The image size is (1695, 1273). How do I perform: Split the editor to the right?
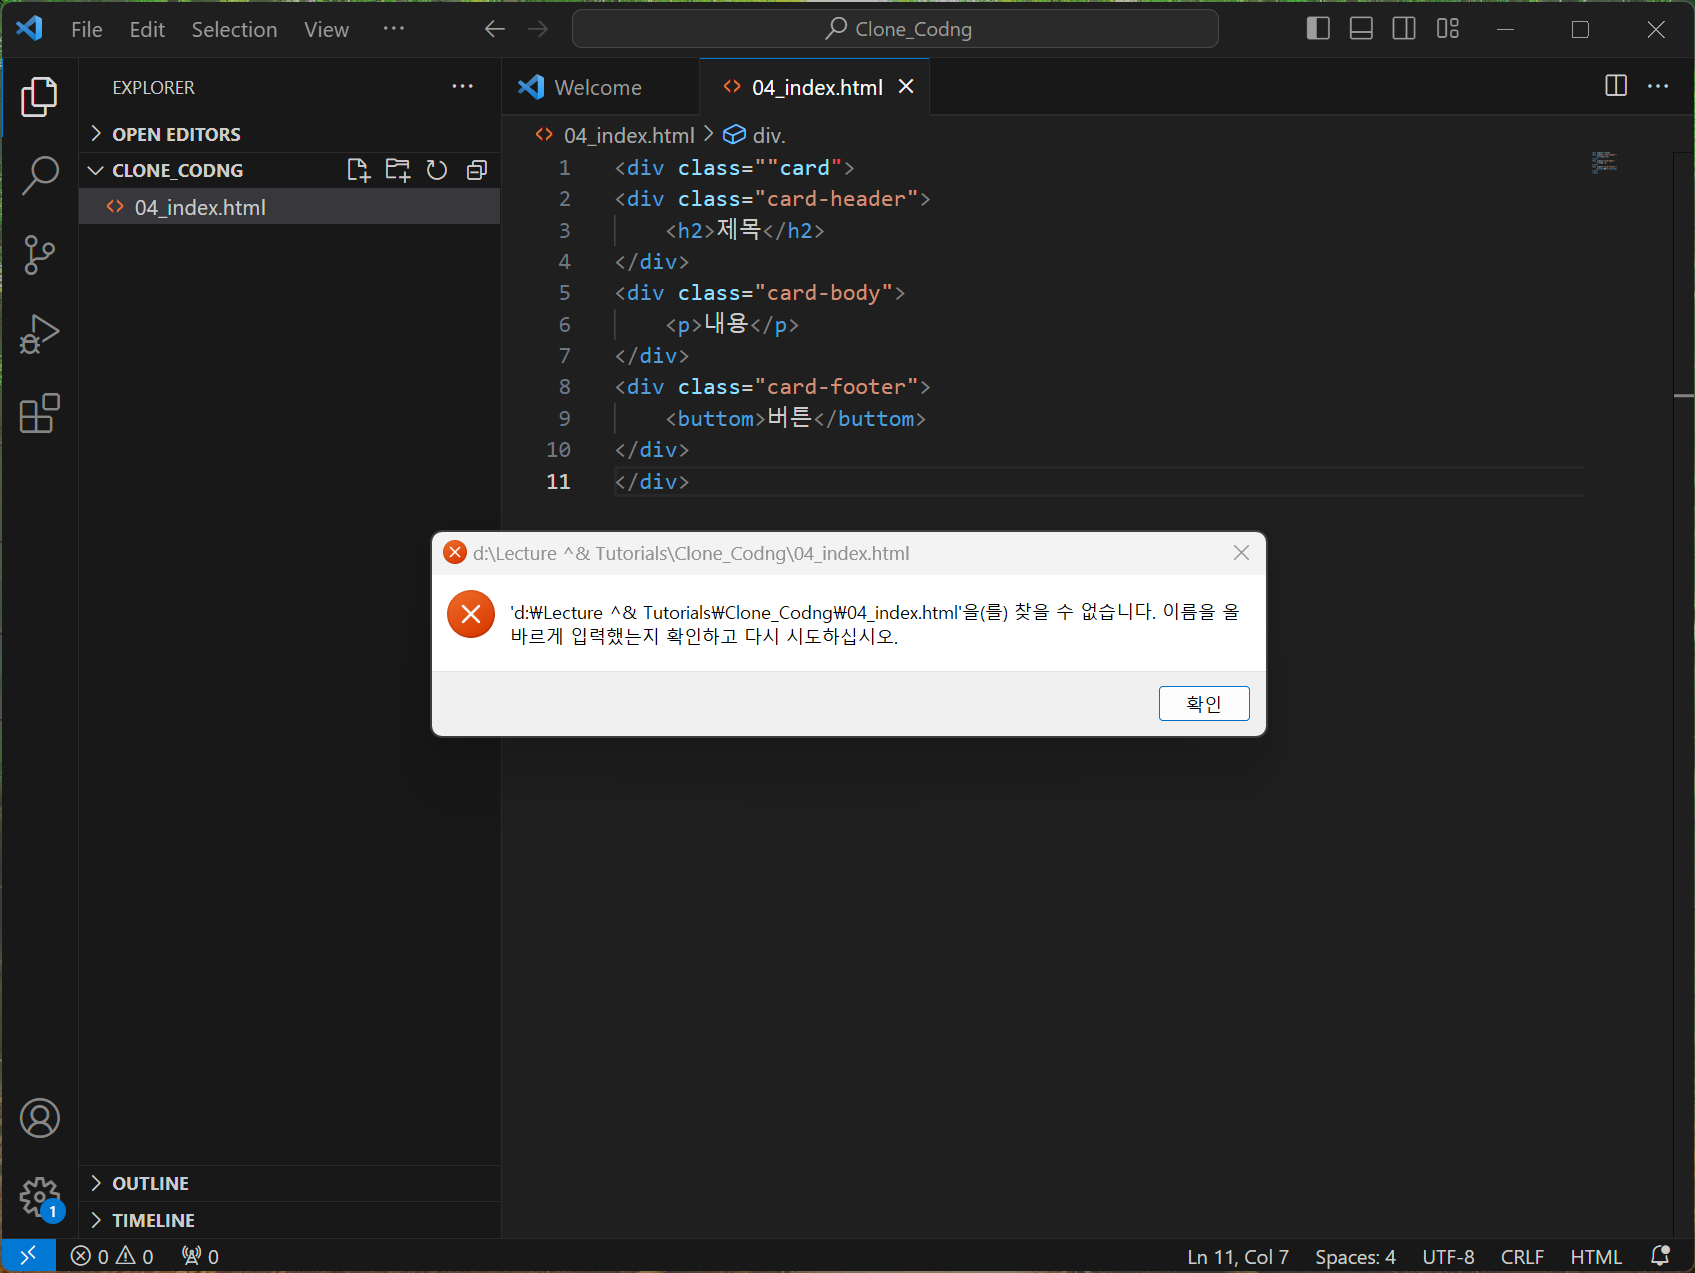tap(1616, 86)
